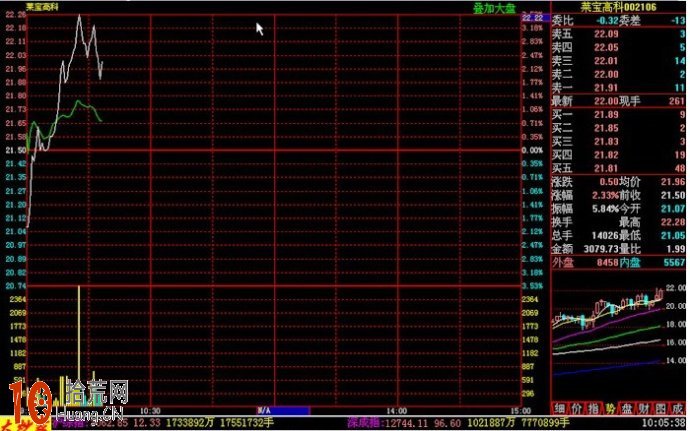Select the 指 tab
This screenshot has height=431, width=690.
[x=593, y=408]
